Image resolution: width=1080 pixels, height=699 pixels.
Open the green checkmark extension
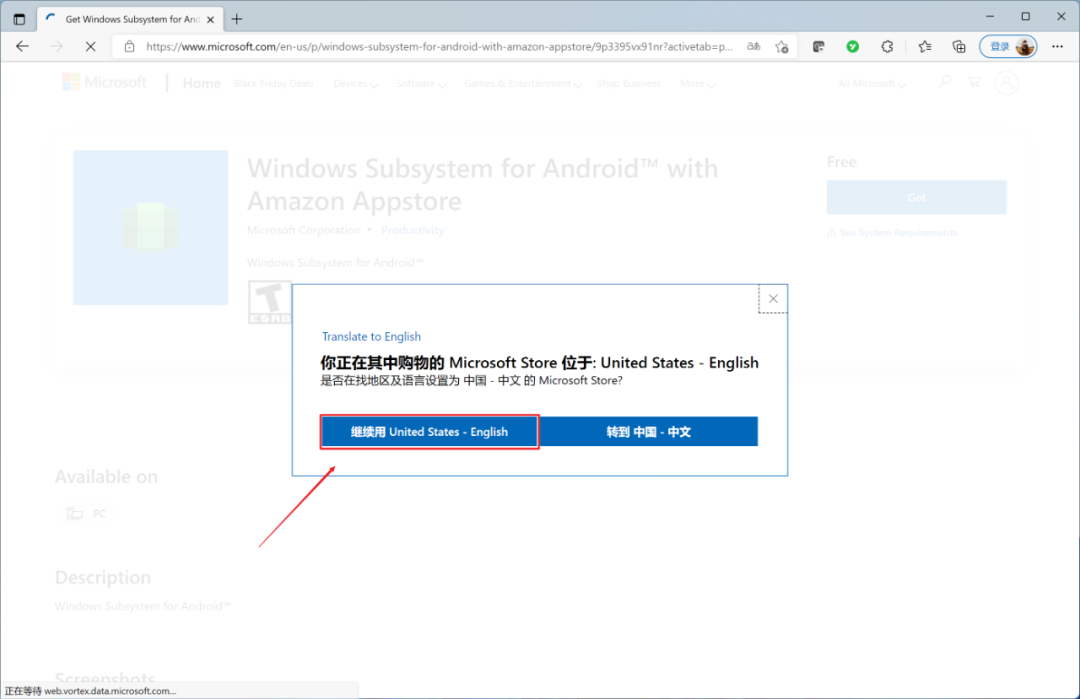853,46
